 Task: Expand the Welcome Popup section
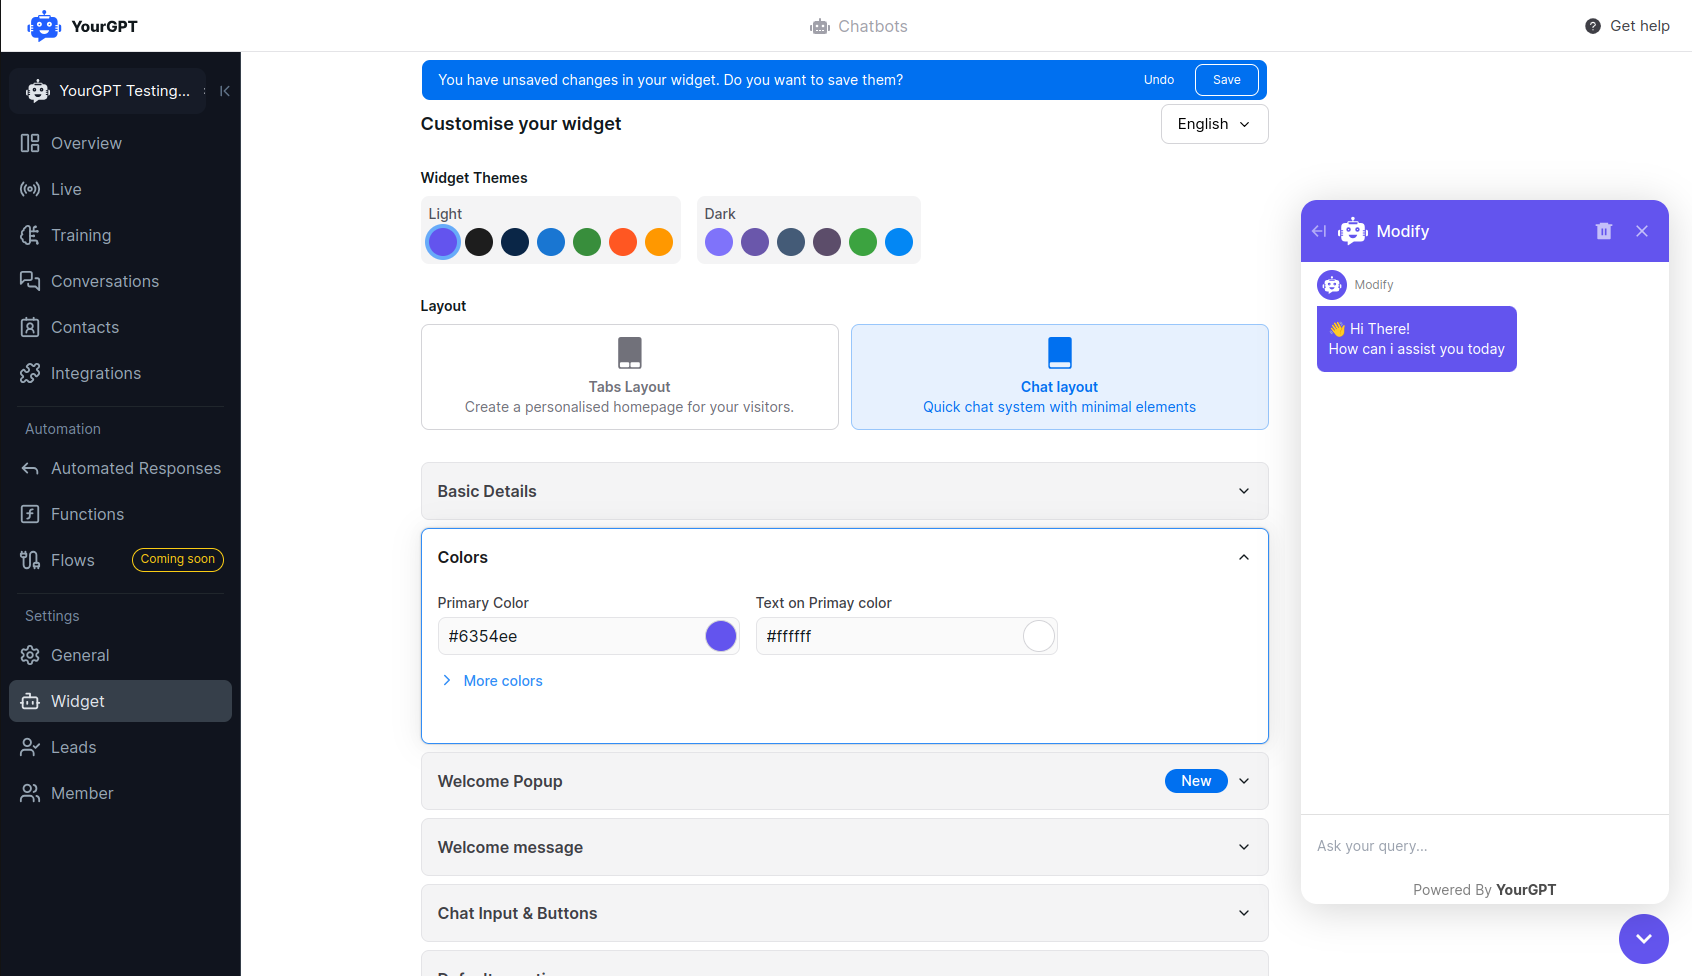tap(844, 781)
